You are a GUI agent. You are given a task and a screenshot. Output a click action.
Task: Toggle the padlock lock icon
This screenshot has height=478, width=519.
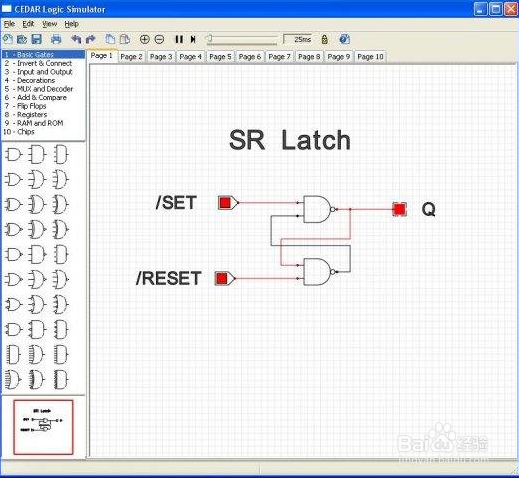324,39
